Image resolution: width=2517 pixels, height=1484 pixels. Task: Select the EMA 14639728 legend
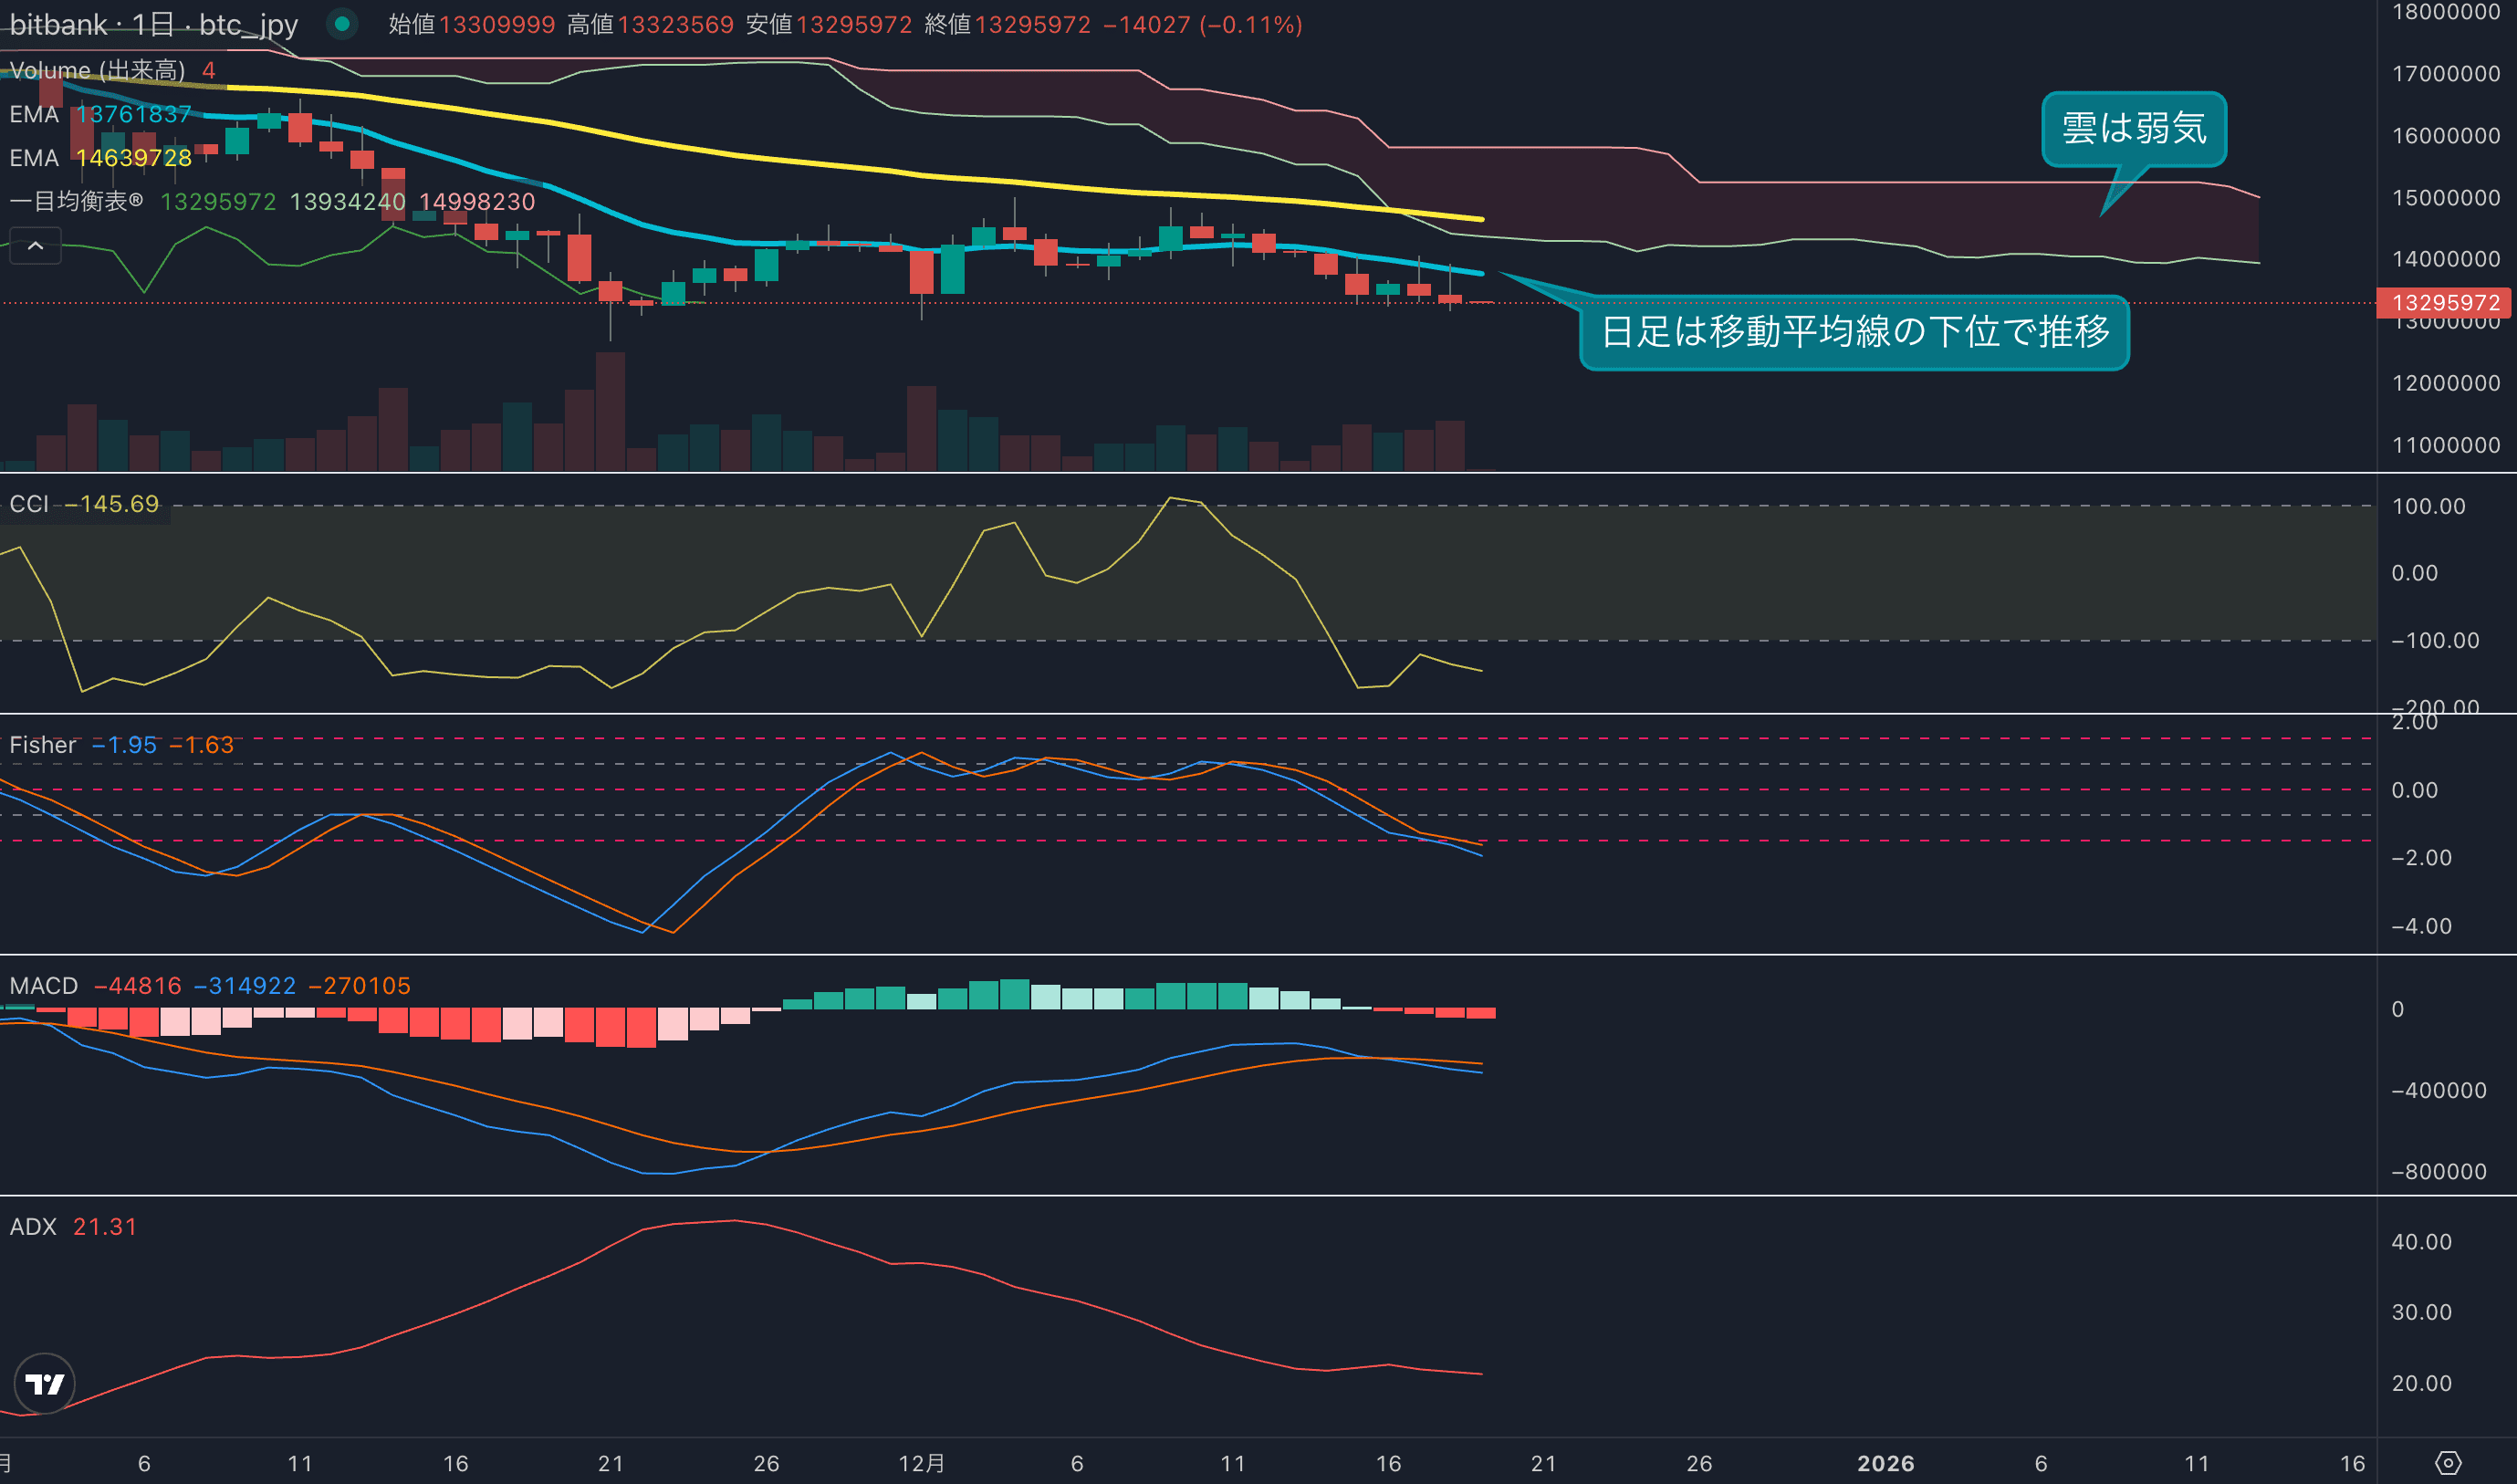(x=100, y=158)
